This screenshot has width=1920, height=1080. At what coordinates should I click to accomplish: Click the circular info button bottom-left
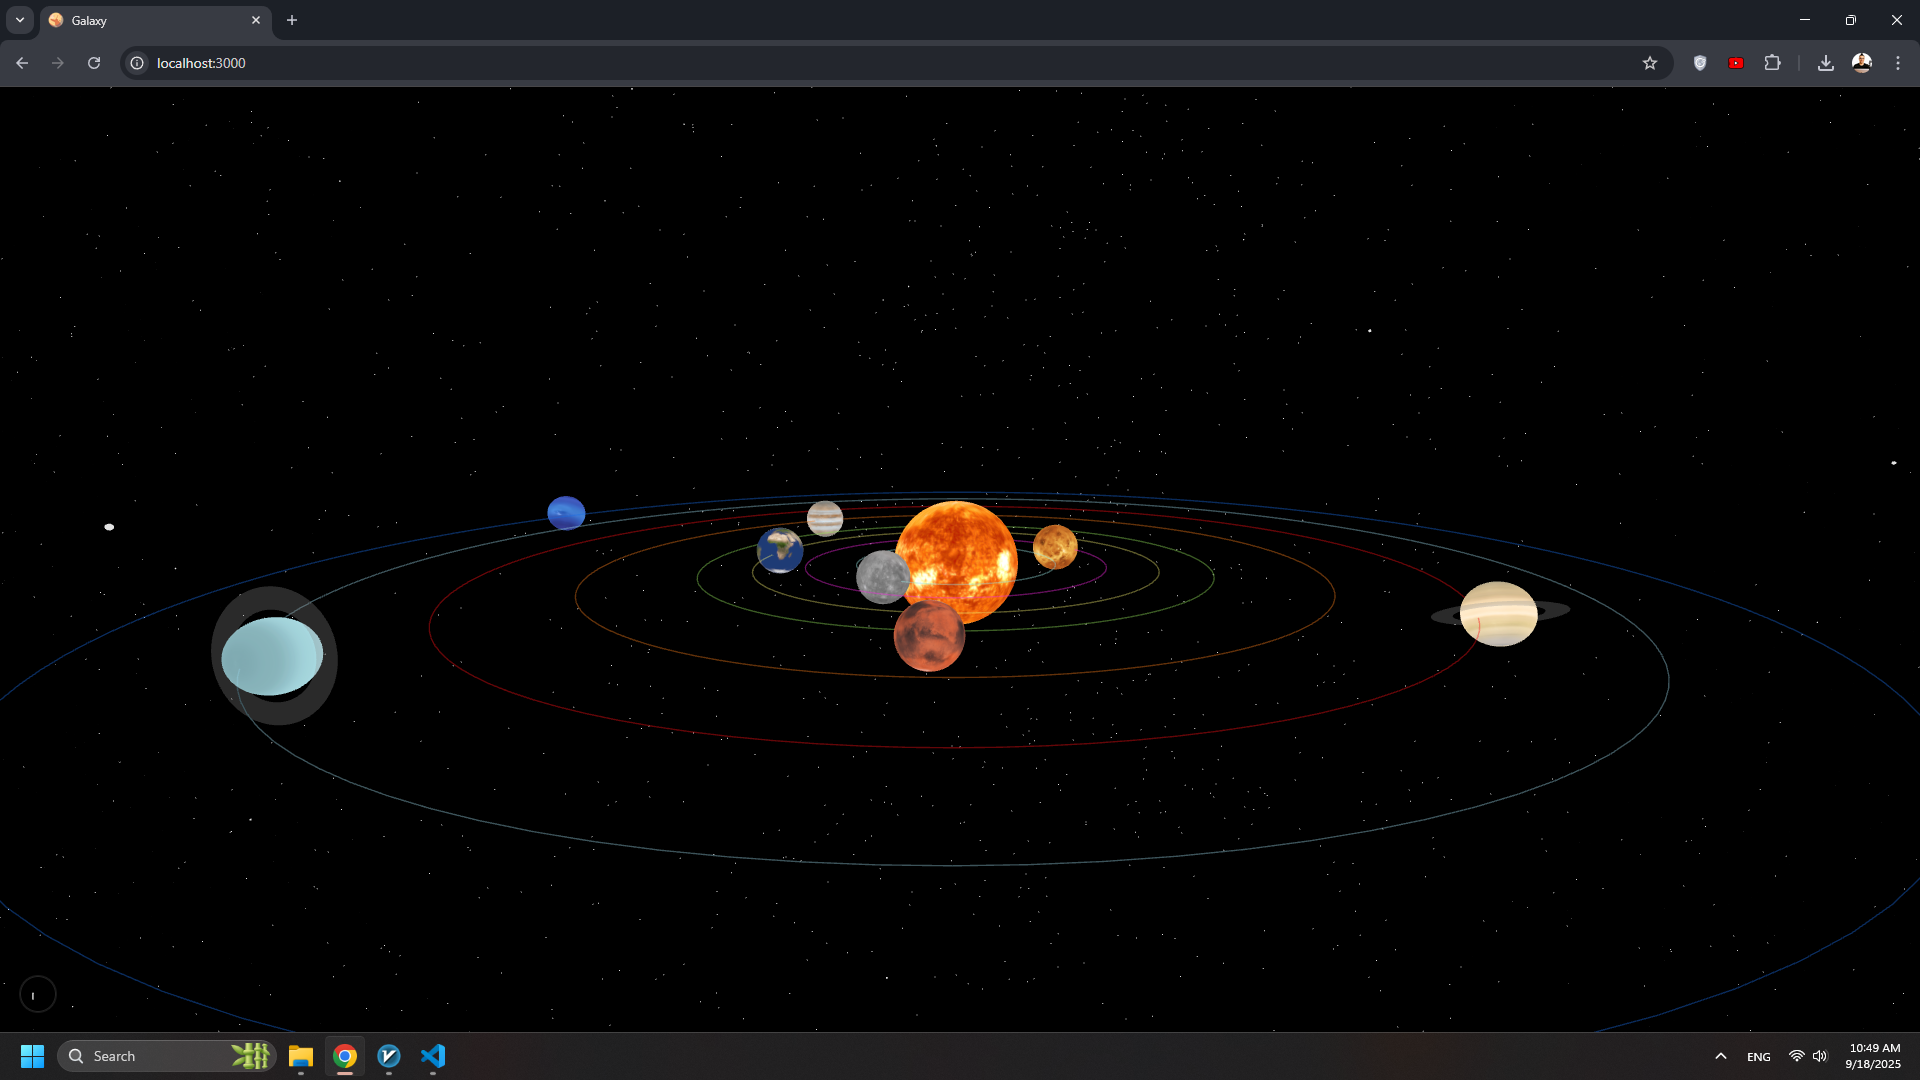click(x=38, y=994)
